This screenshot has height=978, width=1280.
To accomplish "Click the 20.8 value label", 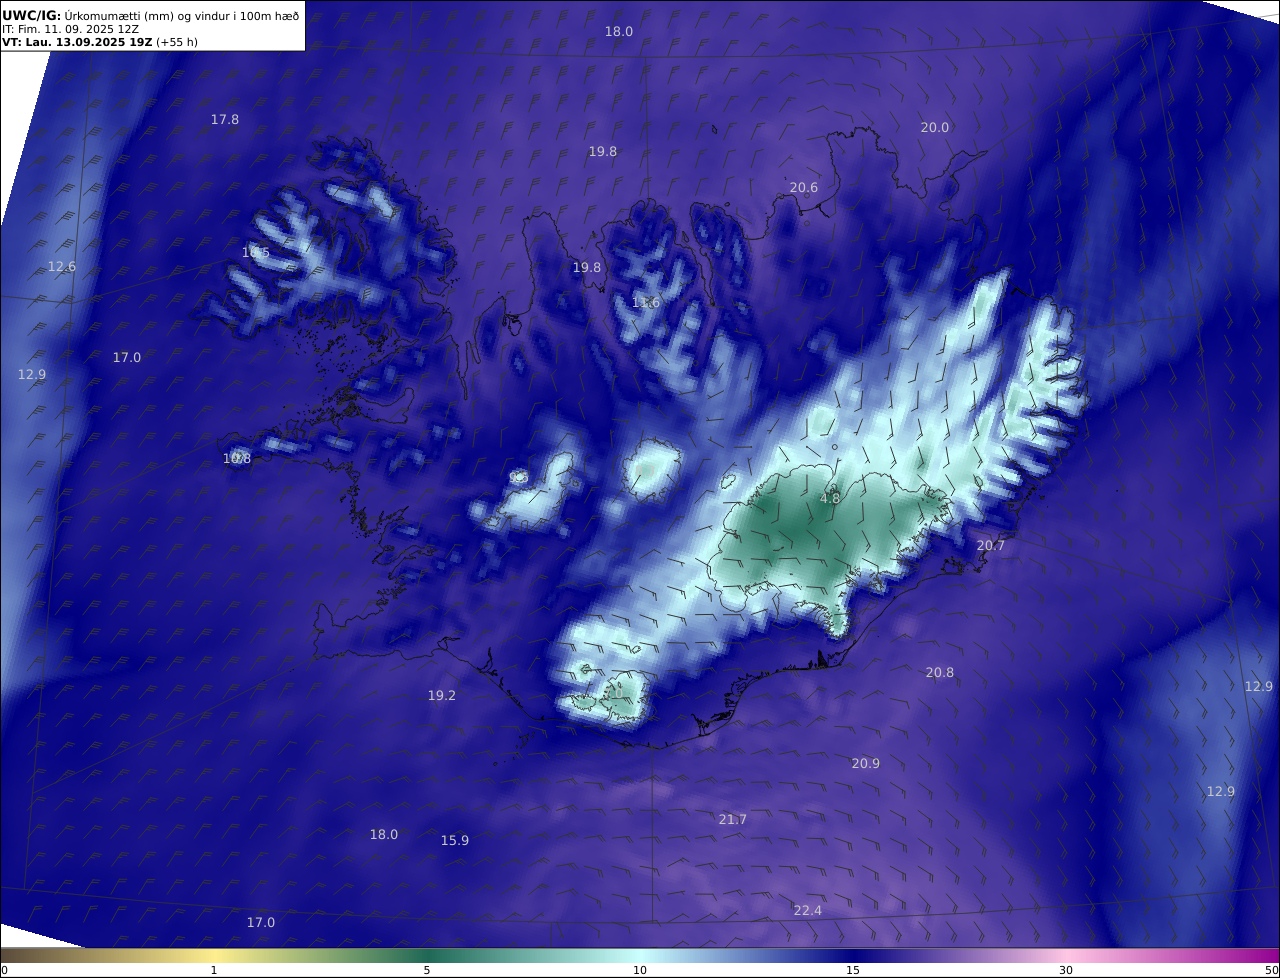I will coord(939,672).
